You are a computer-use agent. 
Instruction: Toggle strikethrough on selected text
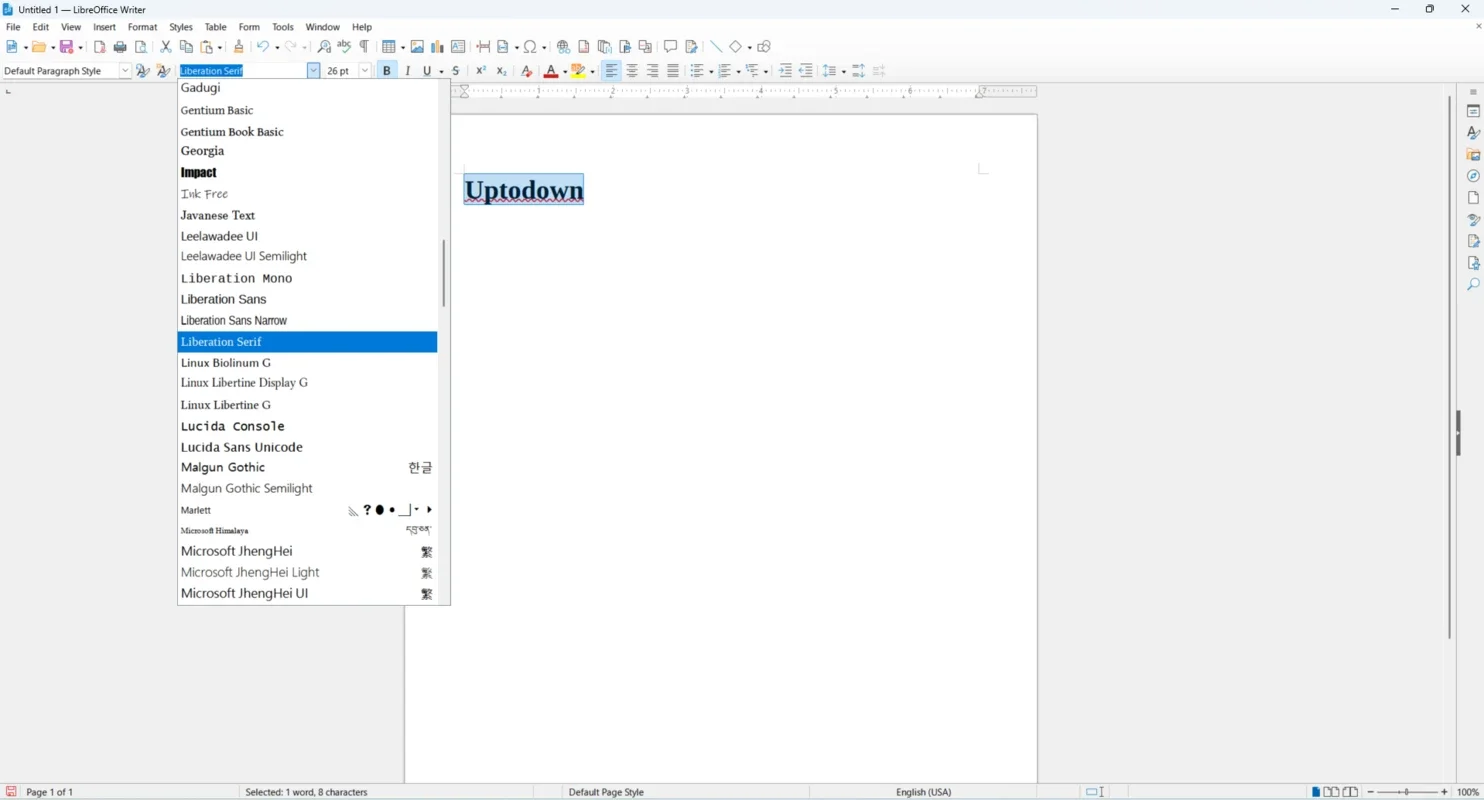click(455, 70)
